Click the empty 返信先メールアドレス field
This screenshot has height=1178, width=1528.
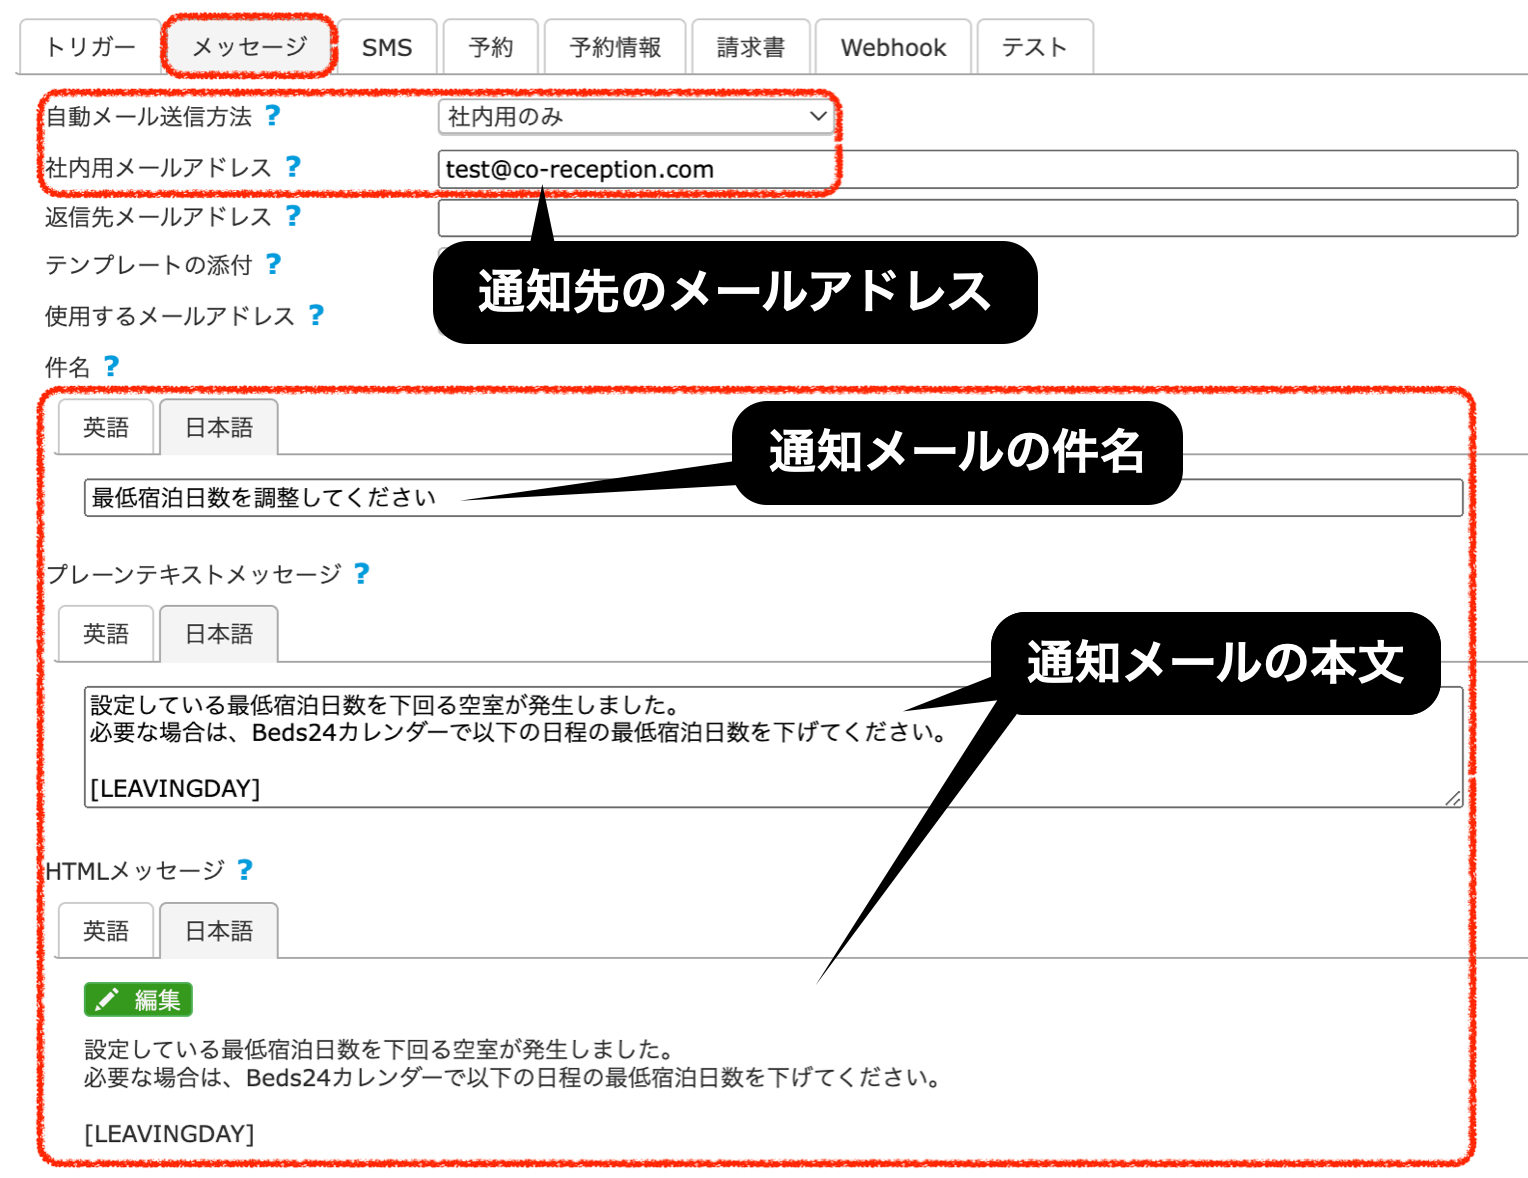point(977,218)
